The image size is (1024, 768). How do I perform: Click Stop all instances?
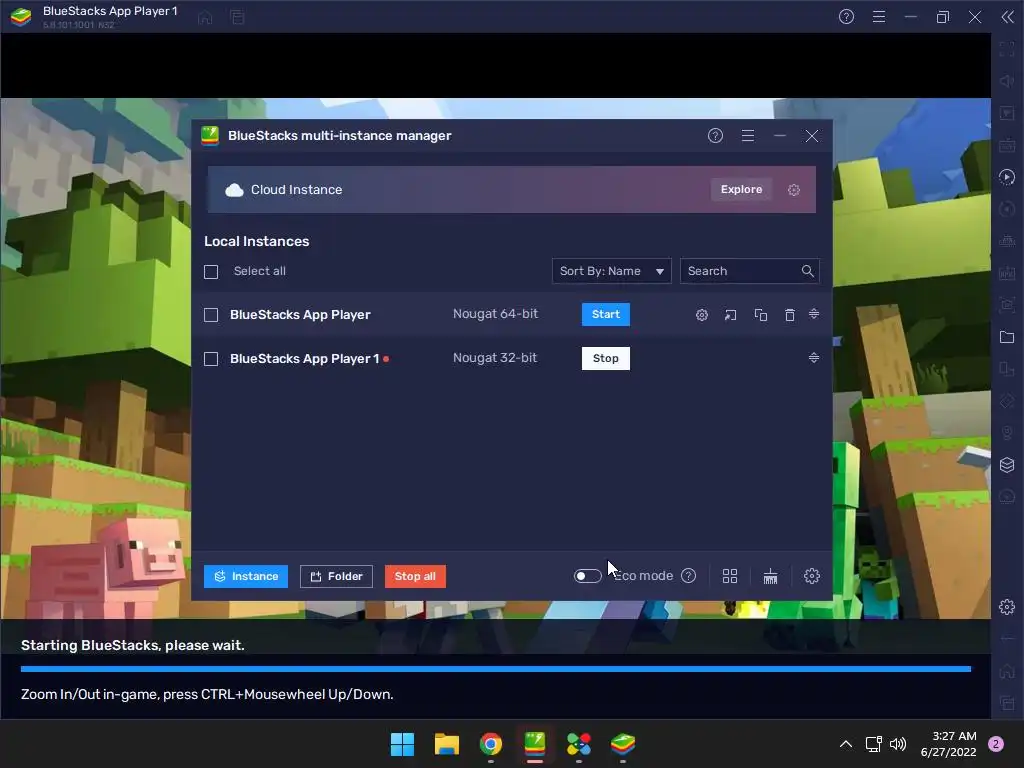click(x=415, y=576)
